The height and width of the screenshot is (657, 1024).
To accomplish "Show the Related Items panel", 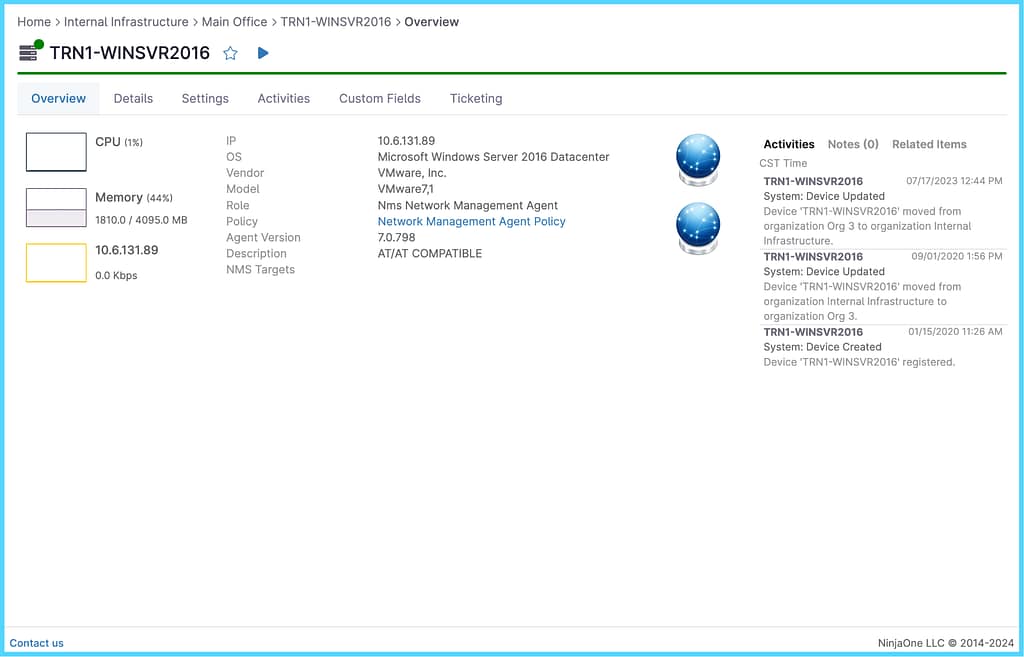I will (929, 144).
